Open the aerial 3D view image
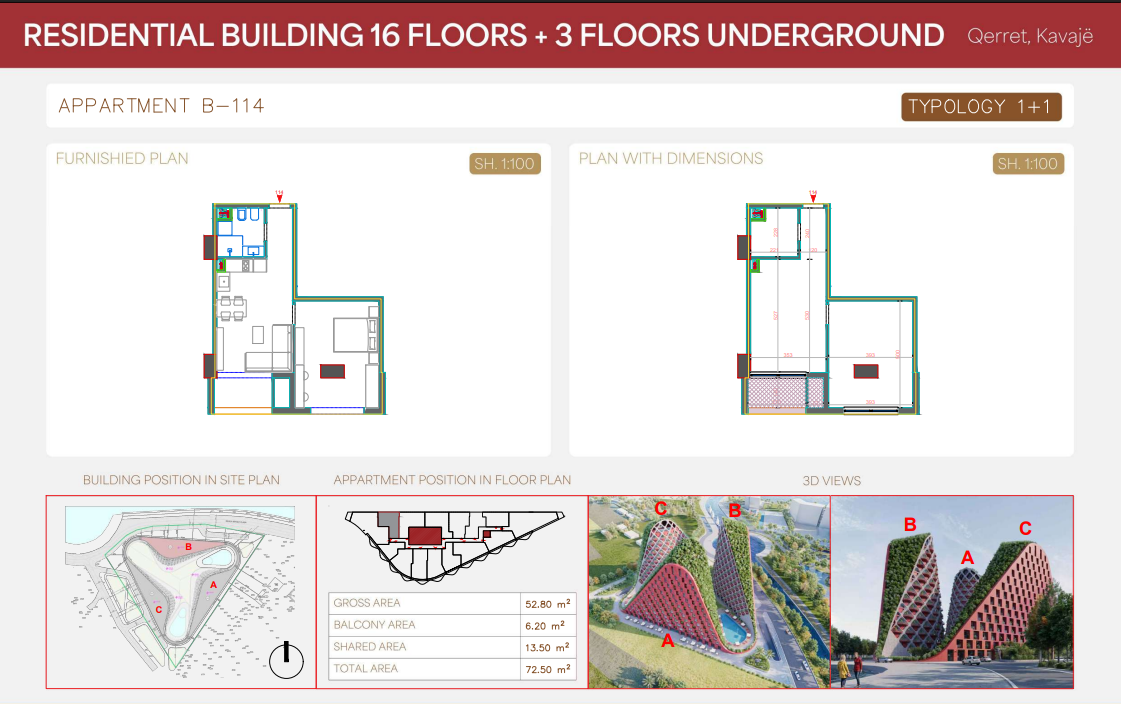The height and width of the screenshot is (704, 1121). (x=709, y=591)
